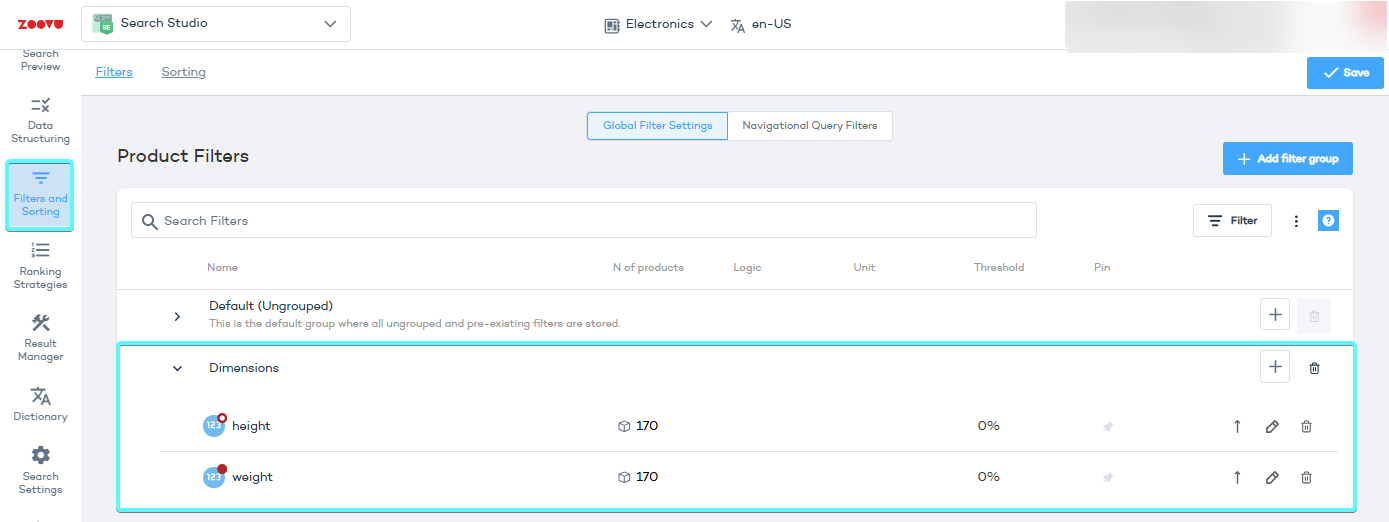This screenshot has height=522, width=1389.
Task: Open the three-dot more options menu
Action: pos(1296,221)
